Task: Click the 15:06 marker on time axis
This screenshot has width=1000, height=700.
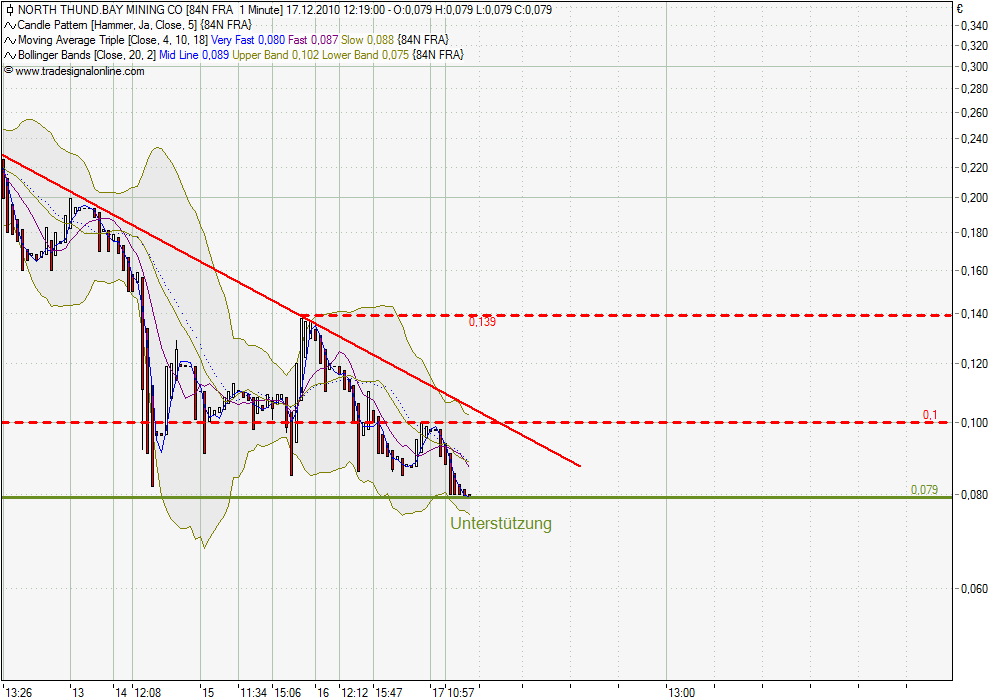Action: click(289, 691)
